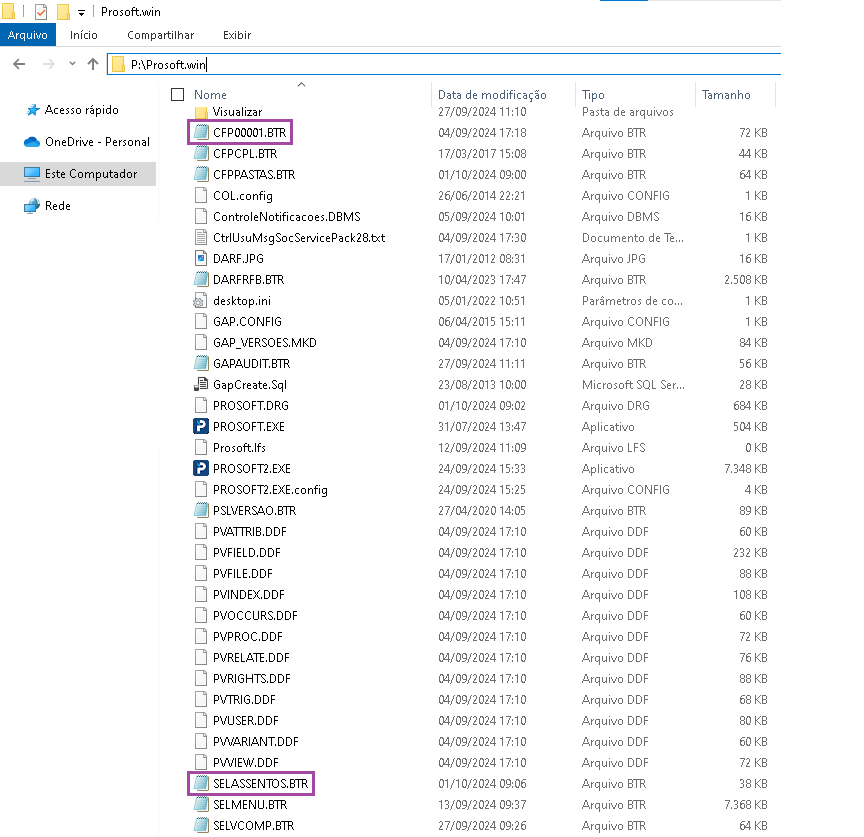Click the SELMENU.BTR file icon

(x=201, y=804)
